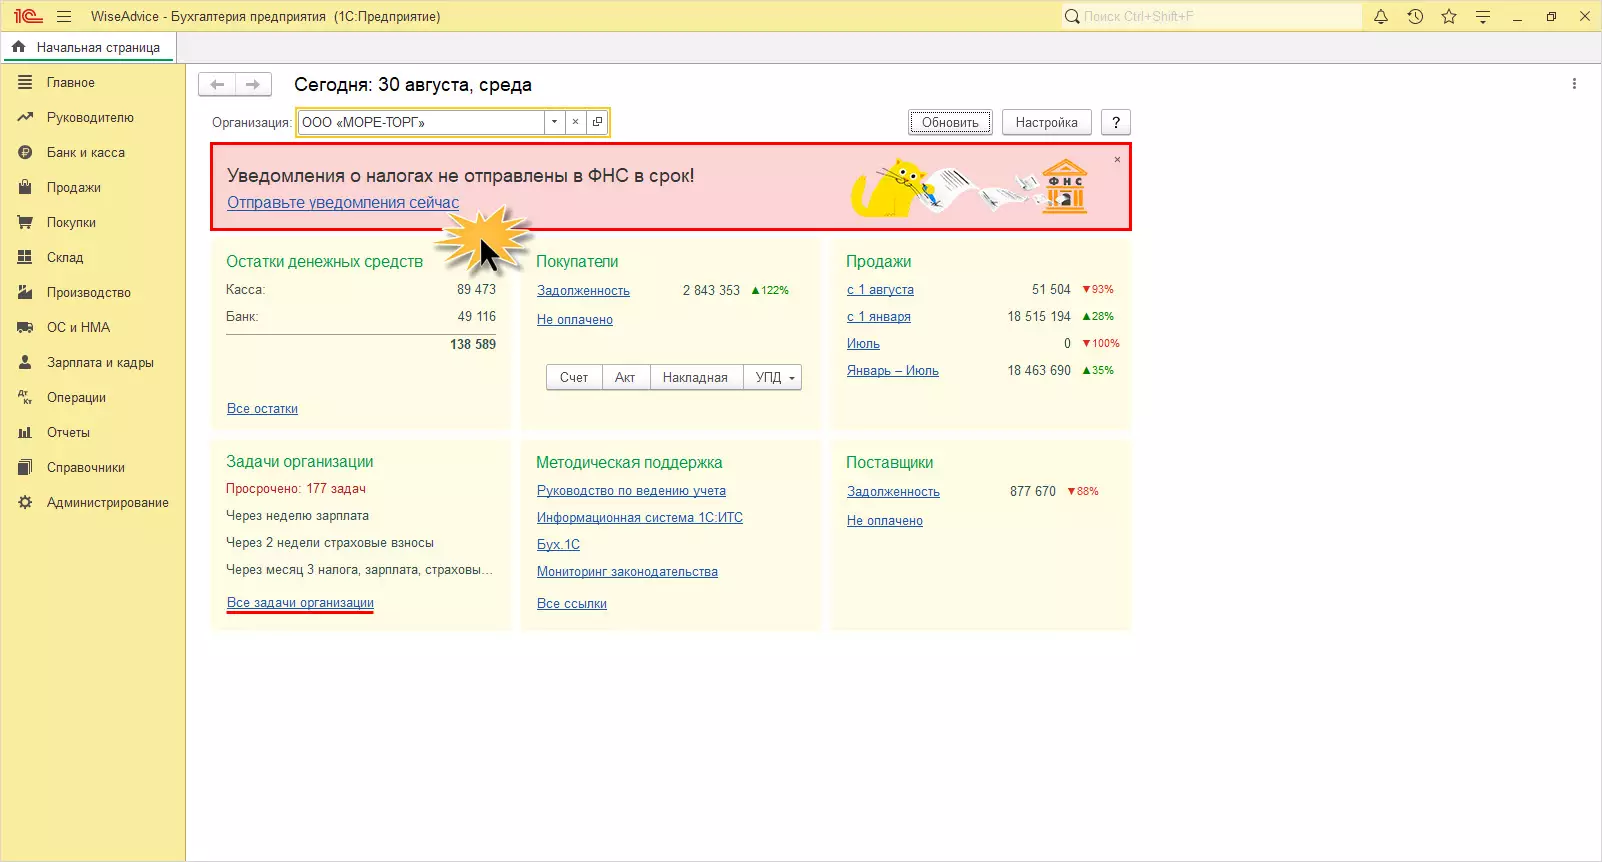Switch to Начальная страница tab

point(89,47)
